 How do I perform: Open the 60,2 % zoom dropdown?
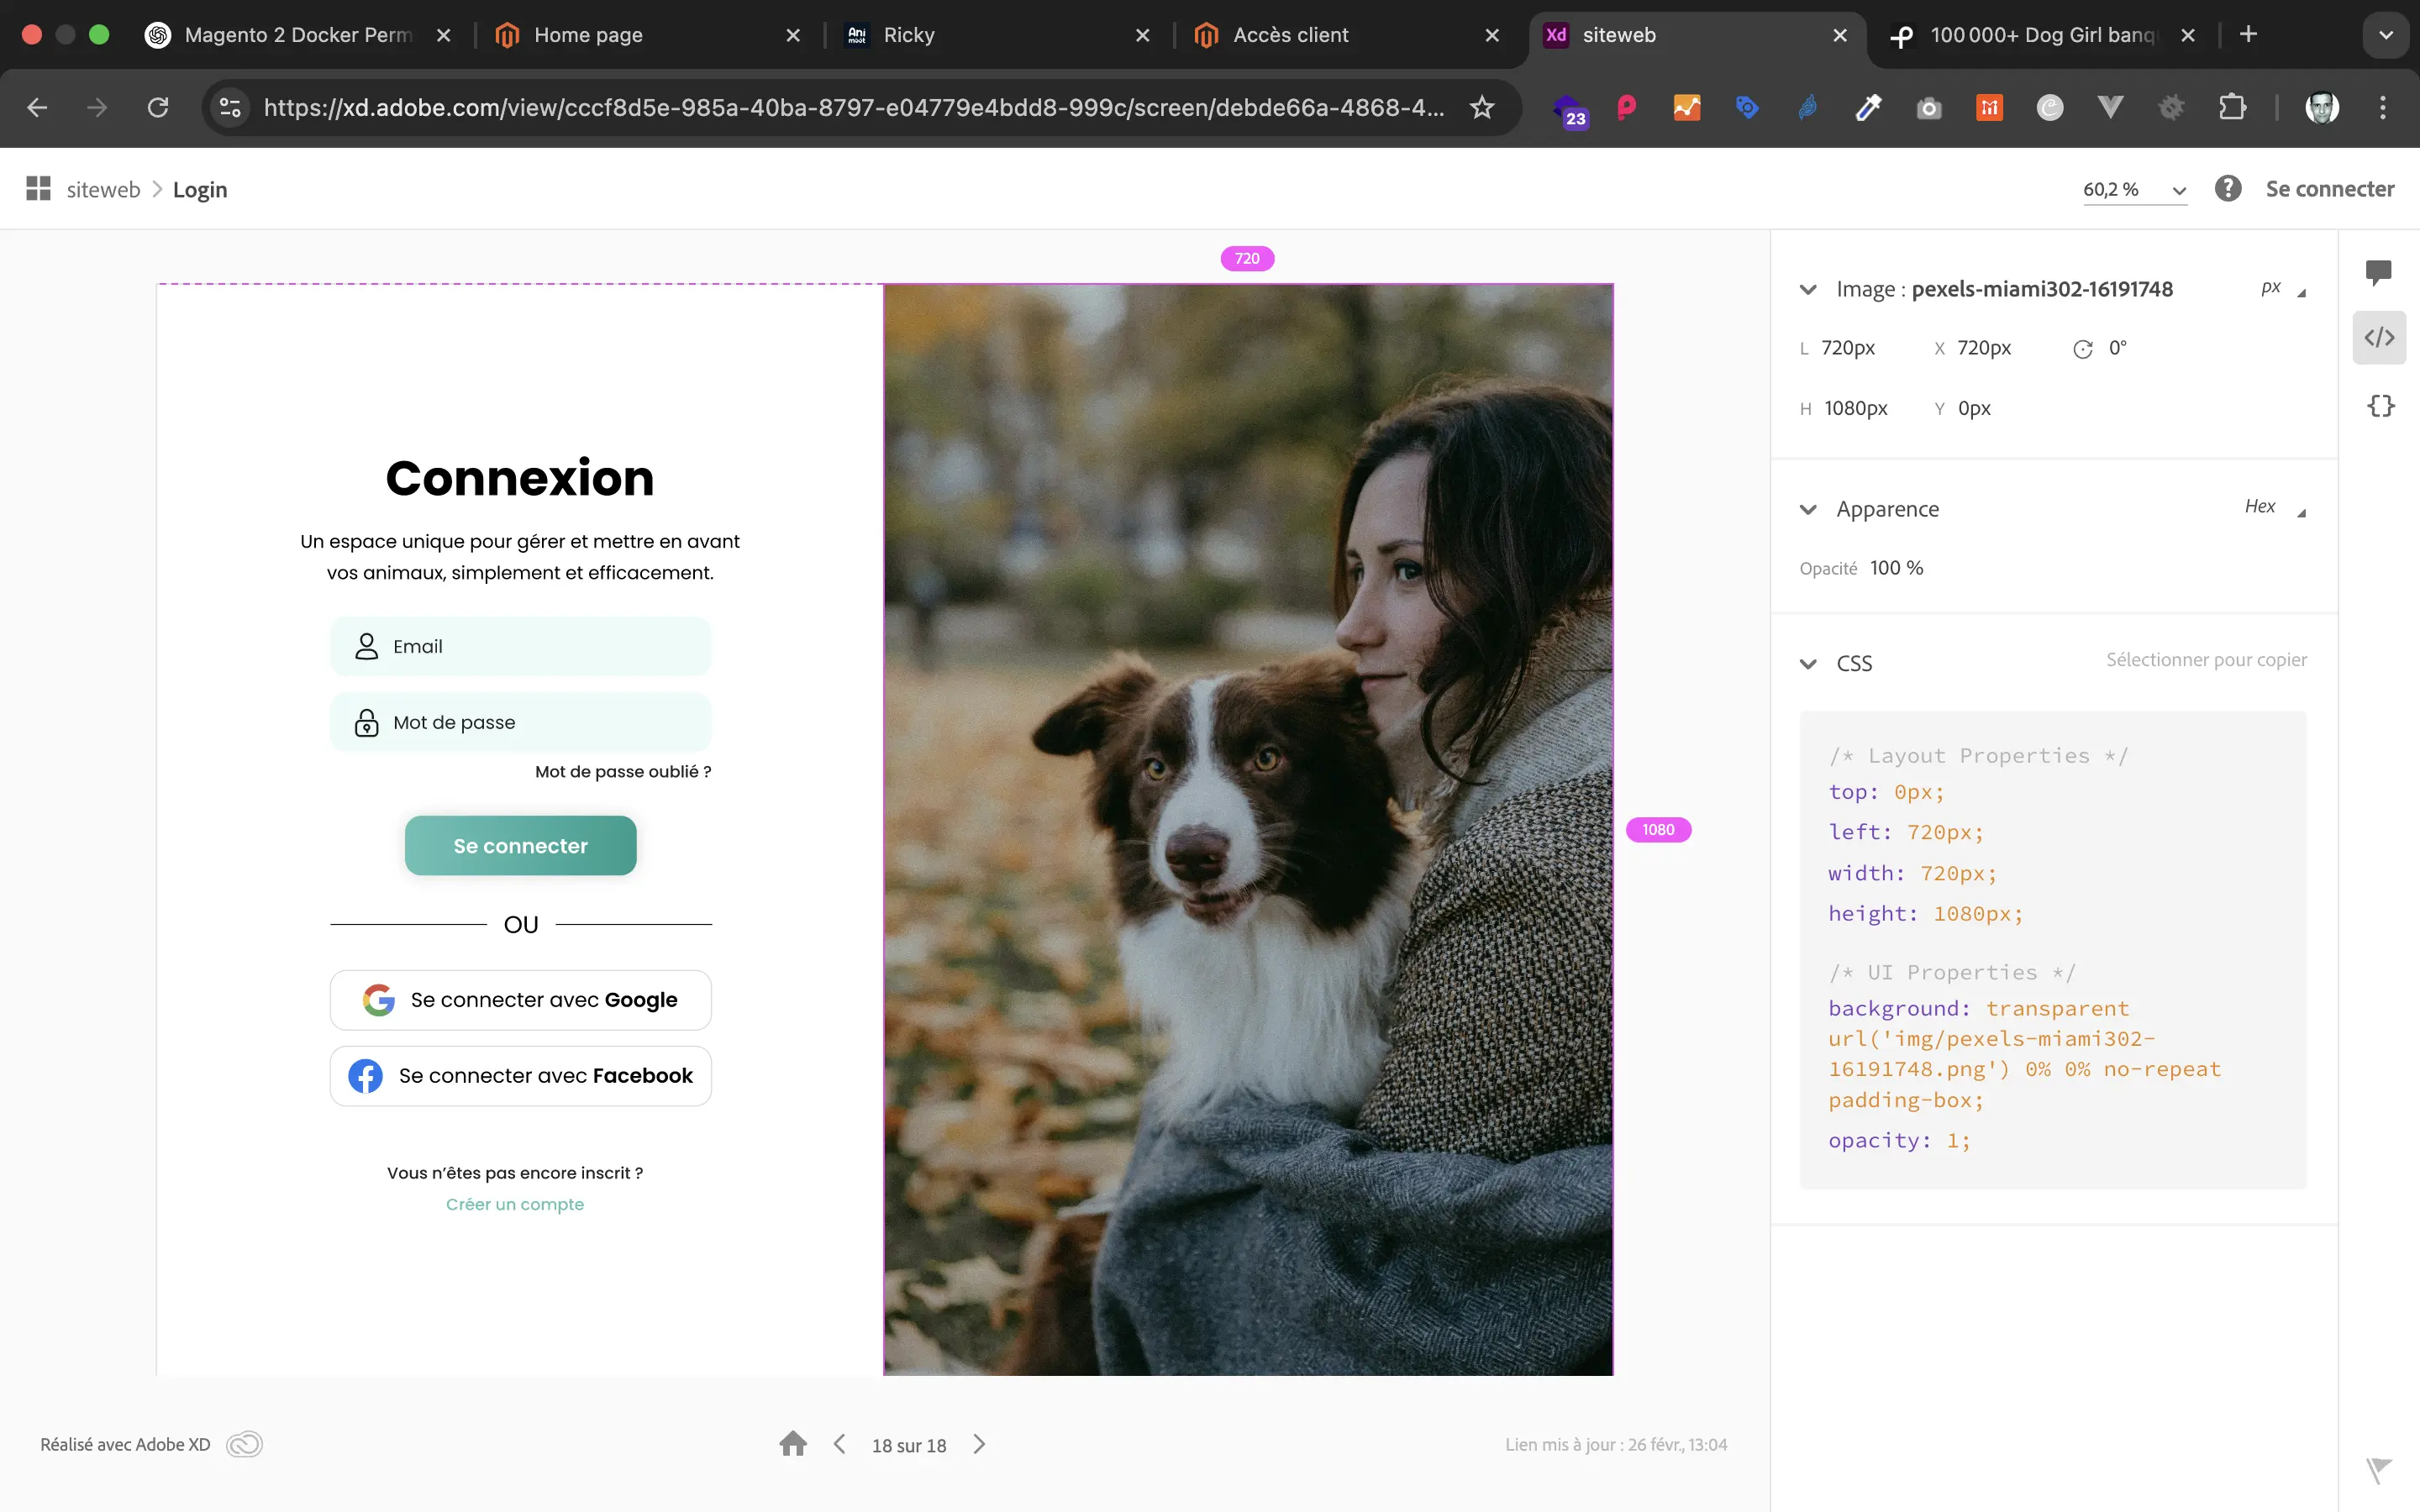coord(2134,190)
